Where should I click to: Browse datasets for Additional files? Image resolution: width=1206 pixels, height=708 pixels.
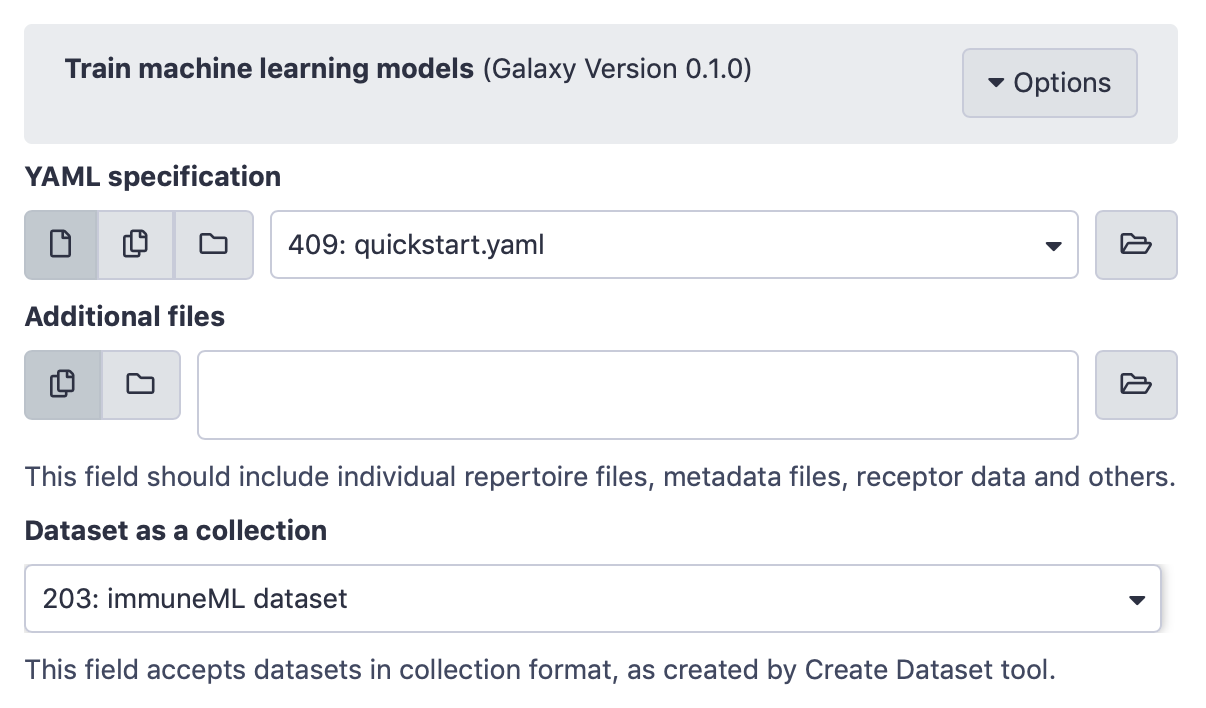1136,384
